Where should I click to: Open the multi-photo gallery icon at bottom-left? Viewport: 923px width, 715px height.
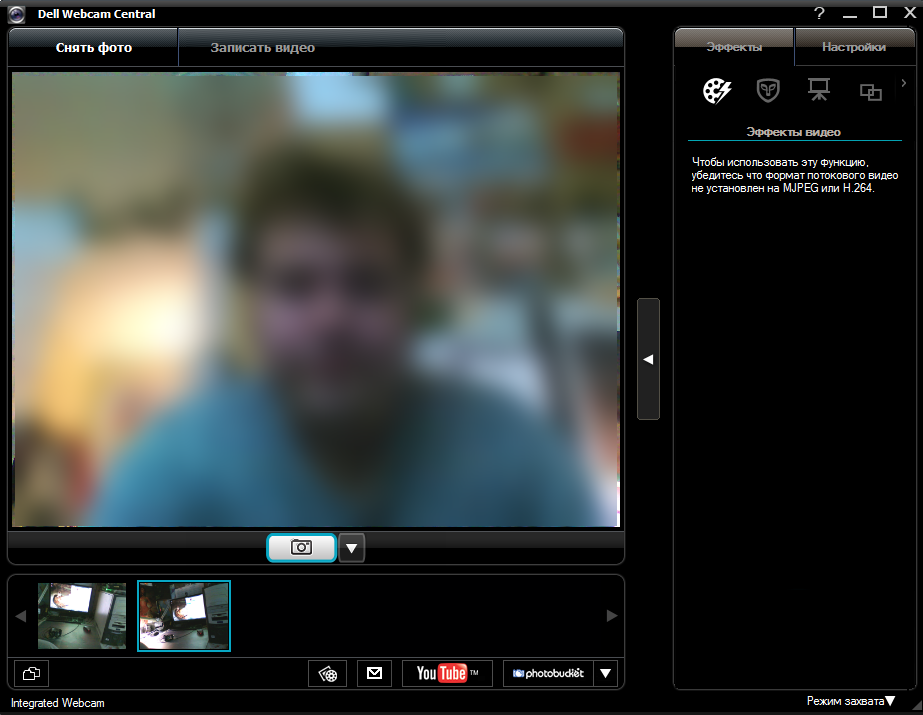32,674
